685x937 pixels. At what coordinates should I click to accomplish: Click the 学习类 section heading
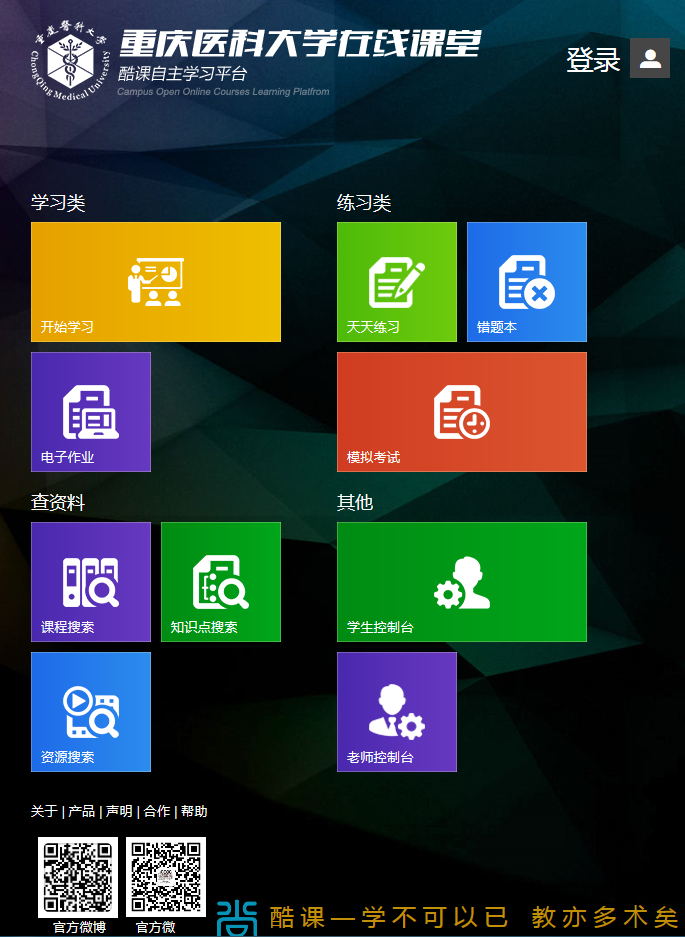point(58,203)
